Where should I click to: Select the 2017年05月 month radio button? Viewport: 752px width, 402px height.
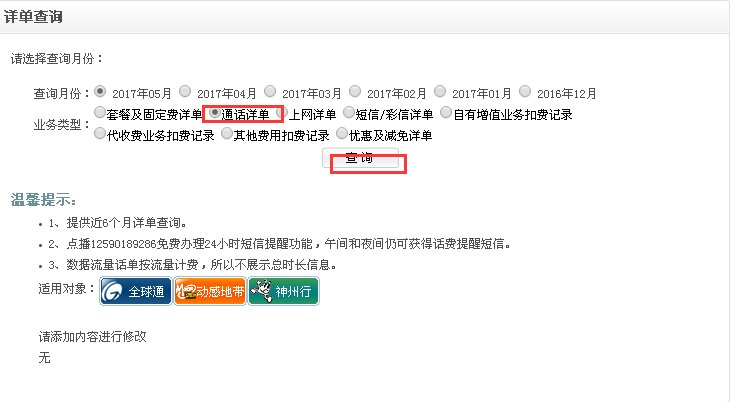(x=100, y=91)
